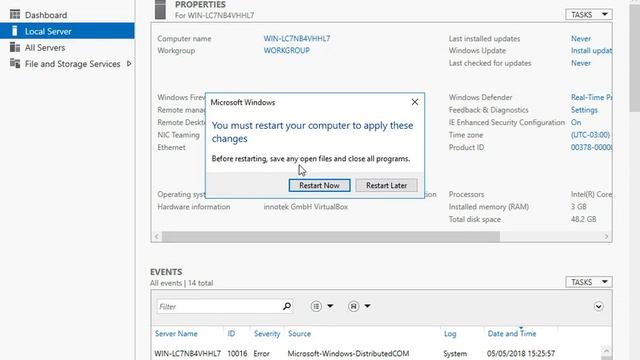Click the main window vertical scrollbar
This screenshot has width=640, height=360.
635,57
